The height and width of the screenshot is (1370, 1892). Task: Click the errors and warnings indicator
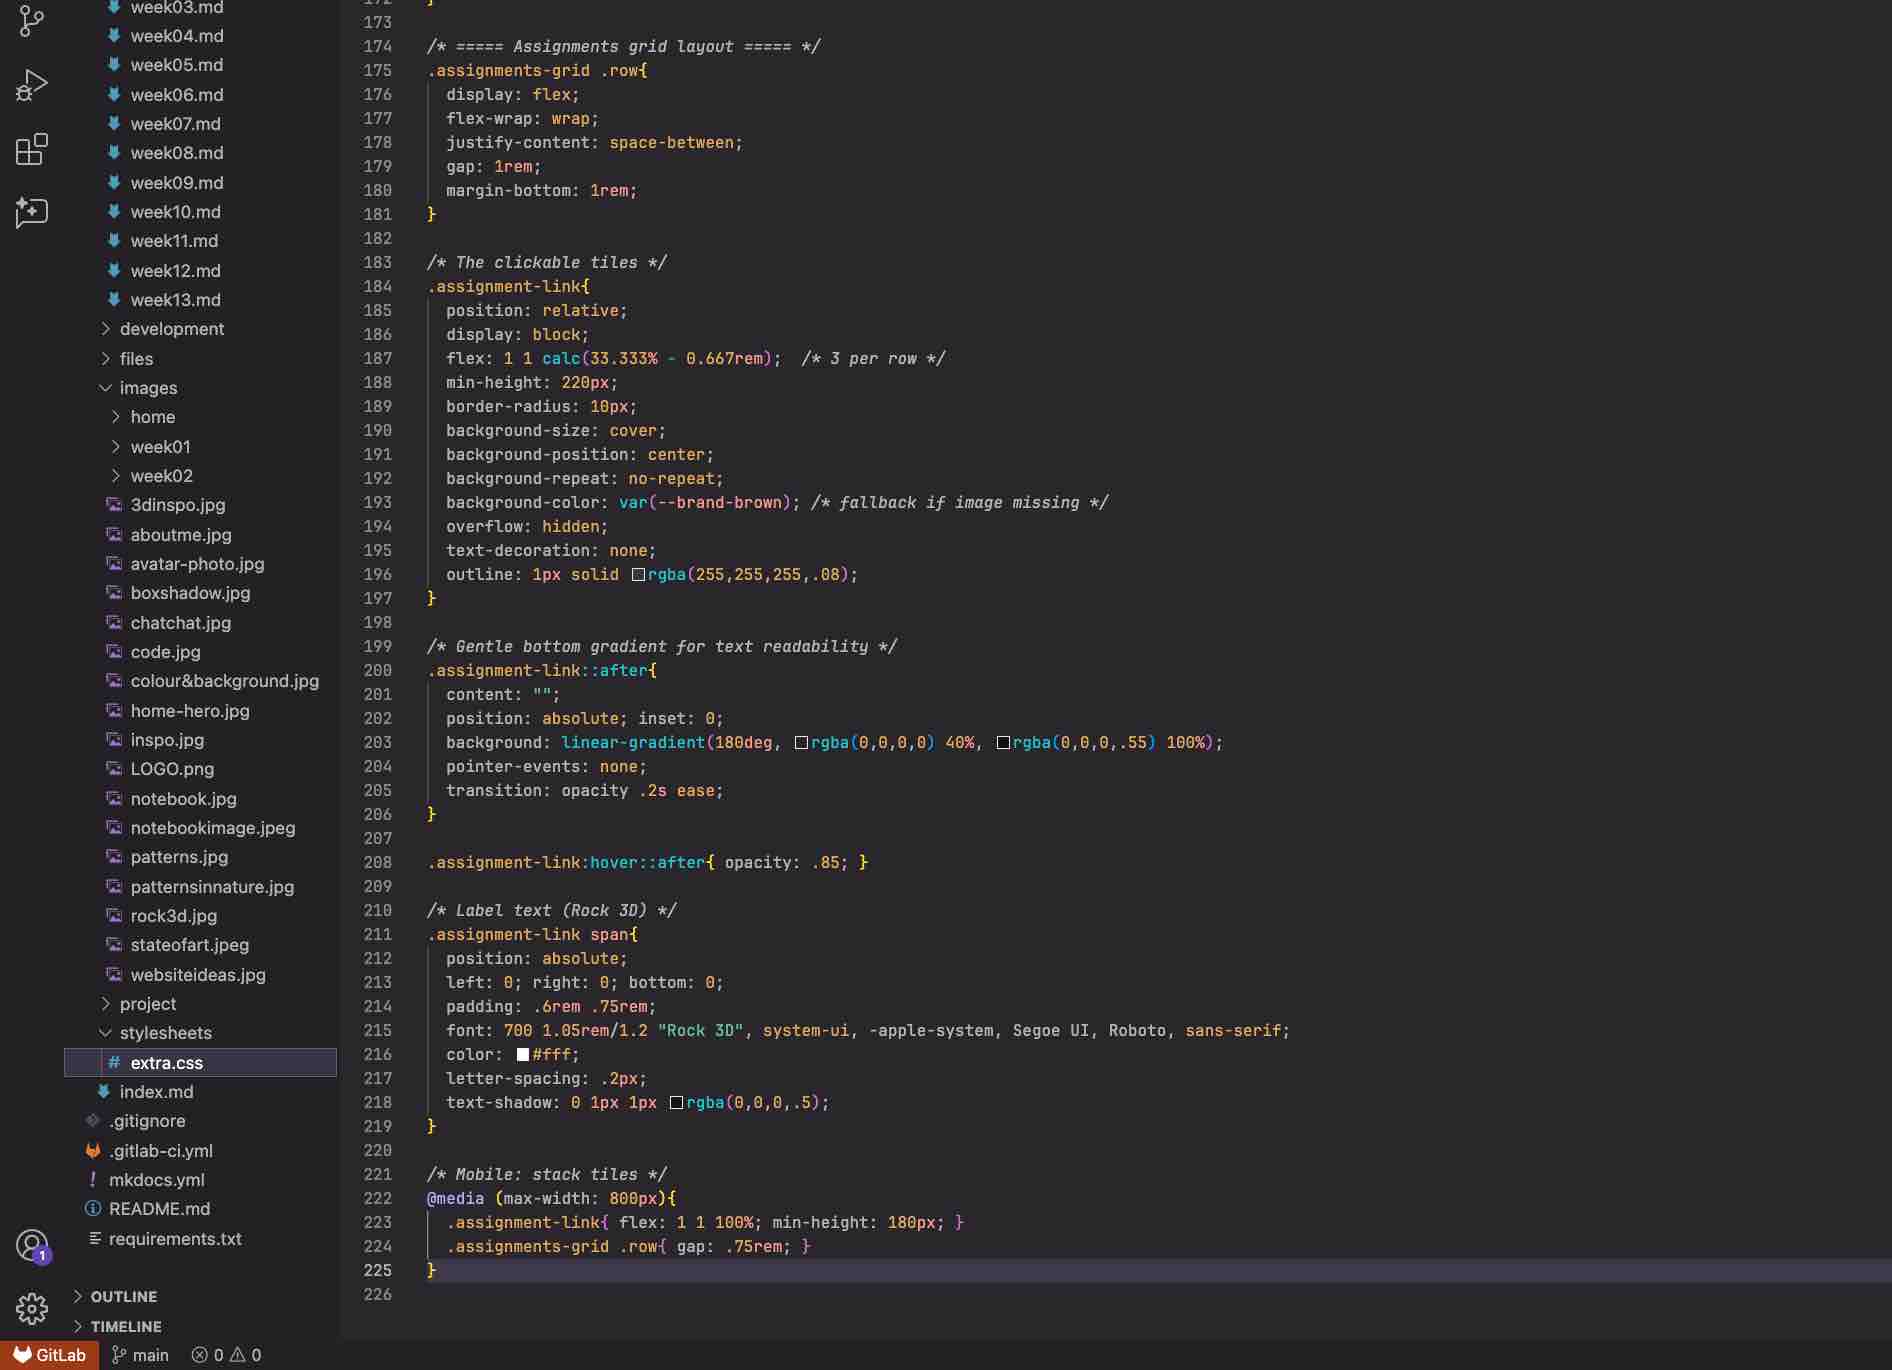click(x=227, y=1355)
